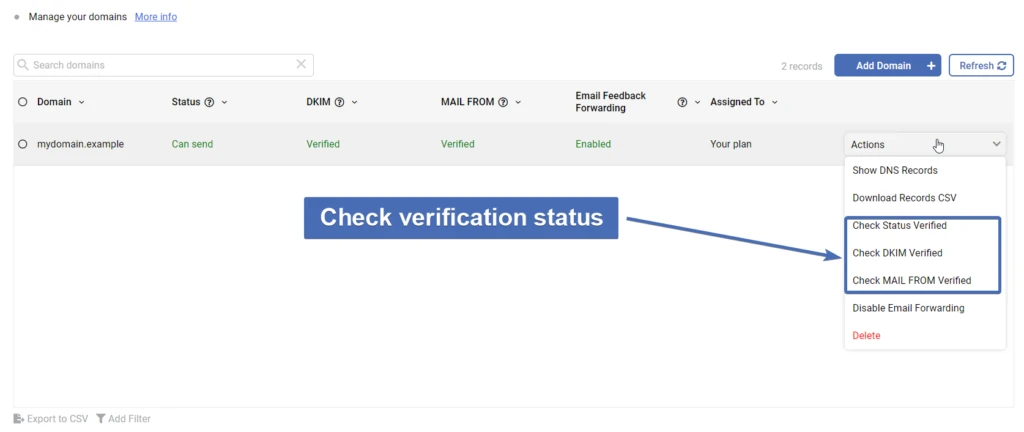This screenshot has height=432, width=1024.
Task: Open the DKIM column help icon
Action: (340, 102)
